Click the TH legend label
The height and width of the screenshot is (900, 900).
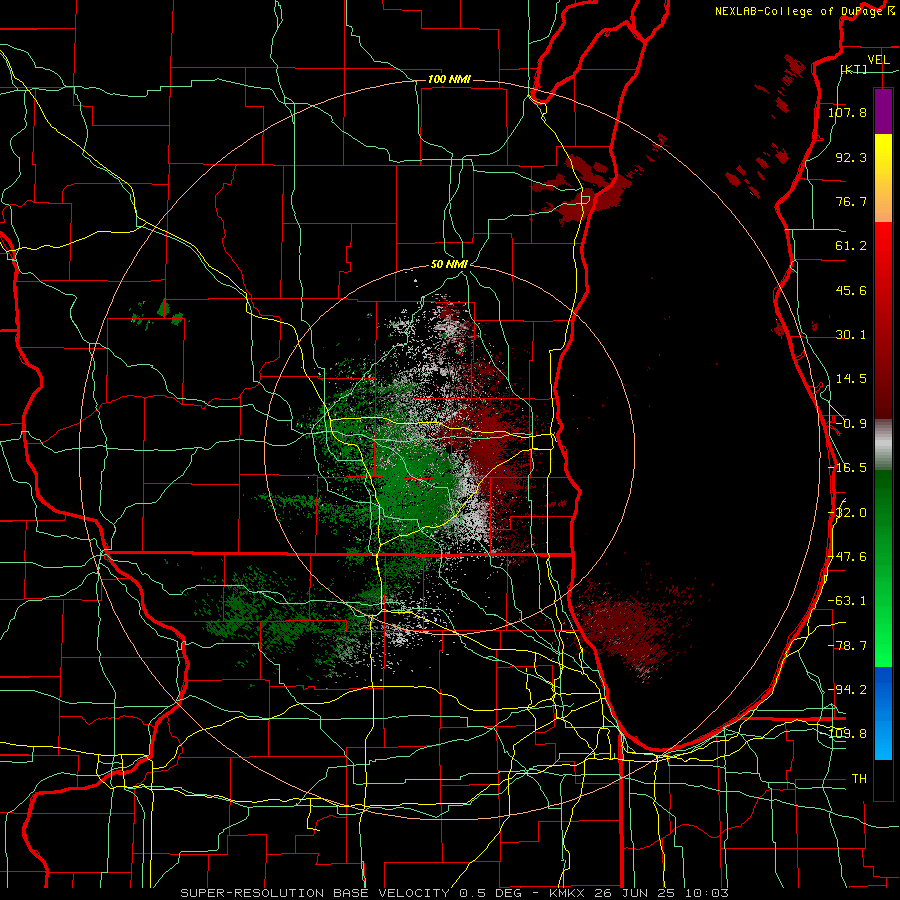[x=859, y=778]
